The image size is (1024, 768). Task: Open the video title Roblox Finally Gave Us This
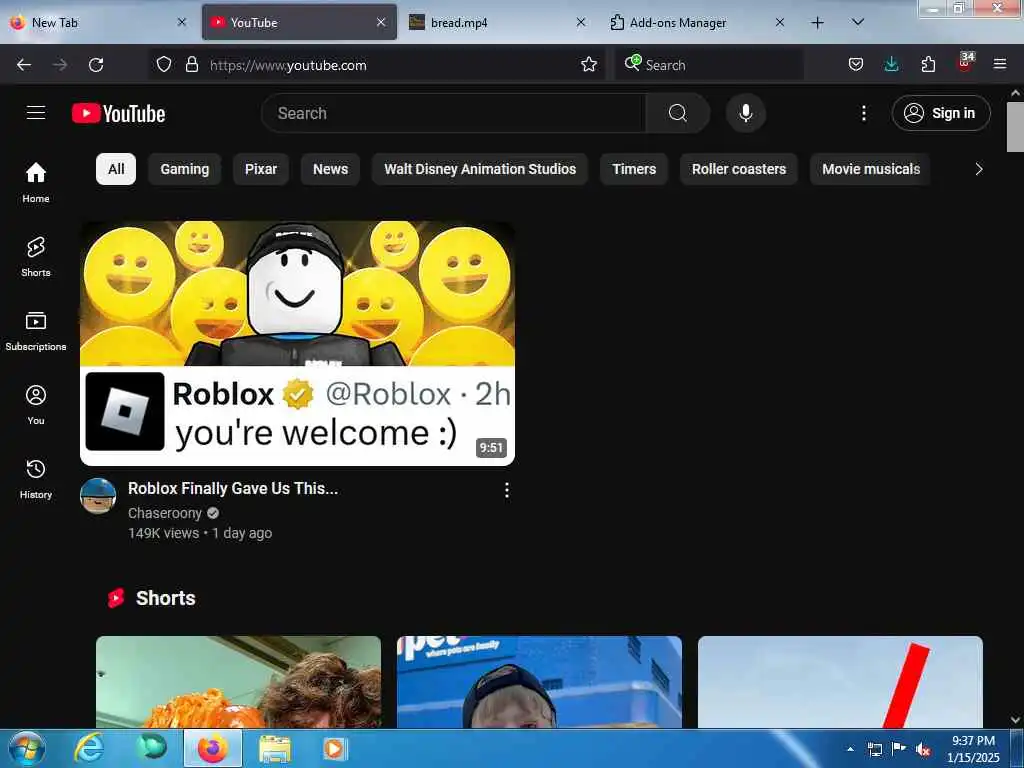(x=233, y=488)
